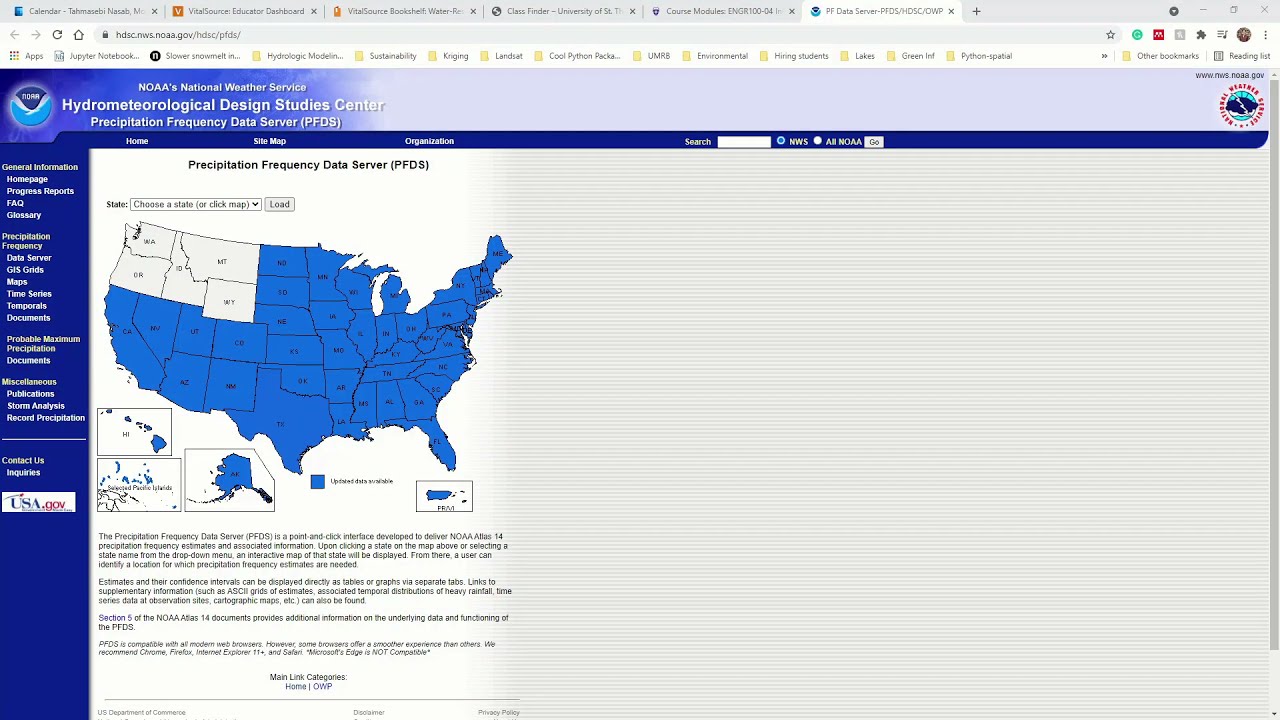1280x720 pixels.
Task: Click USA.gov logo in sidebar
Action: (x=38, y=503)
